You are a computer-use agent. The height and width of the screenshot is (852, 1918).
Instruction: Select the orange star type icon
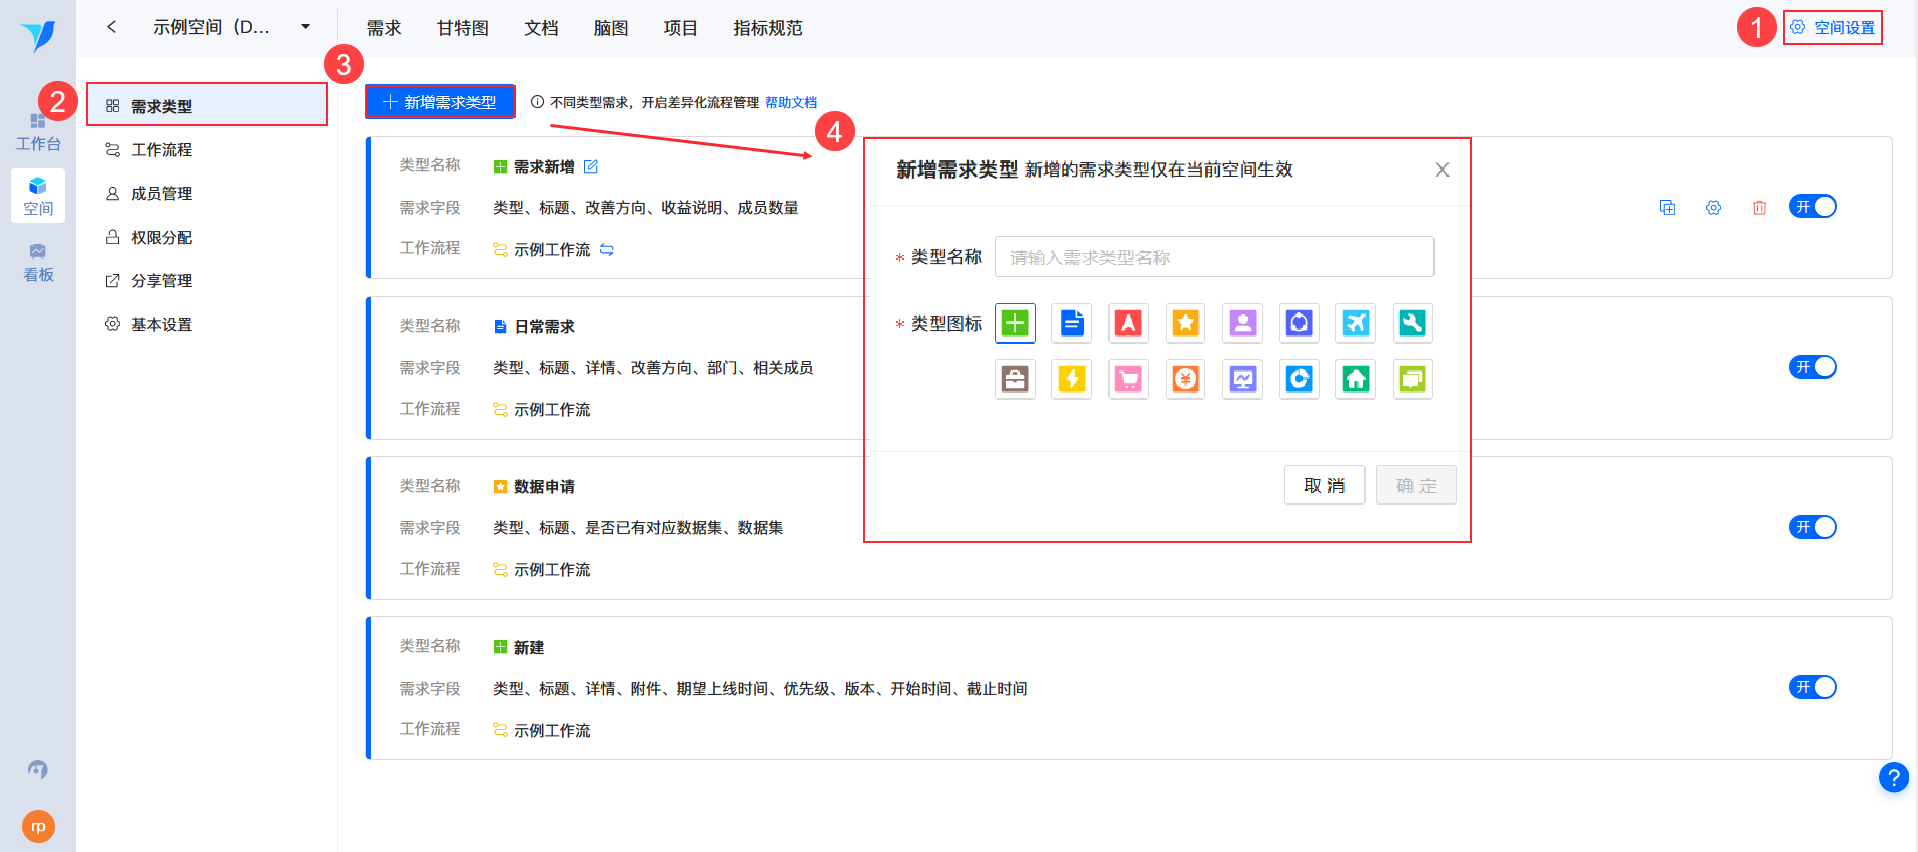click(1185, 323)
